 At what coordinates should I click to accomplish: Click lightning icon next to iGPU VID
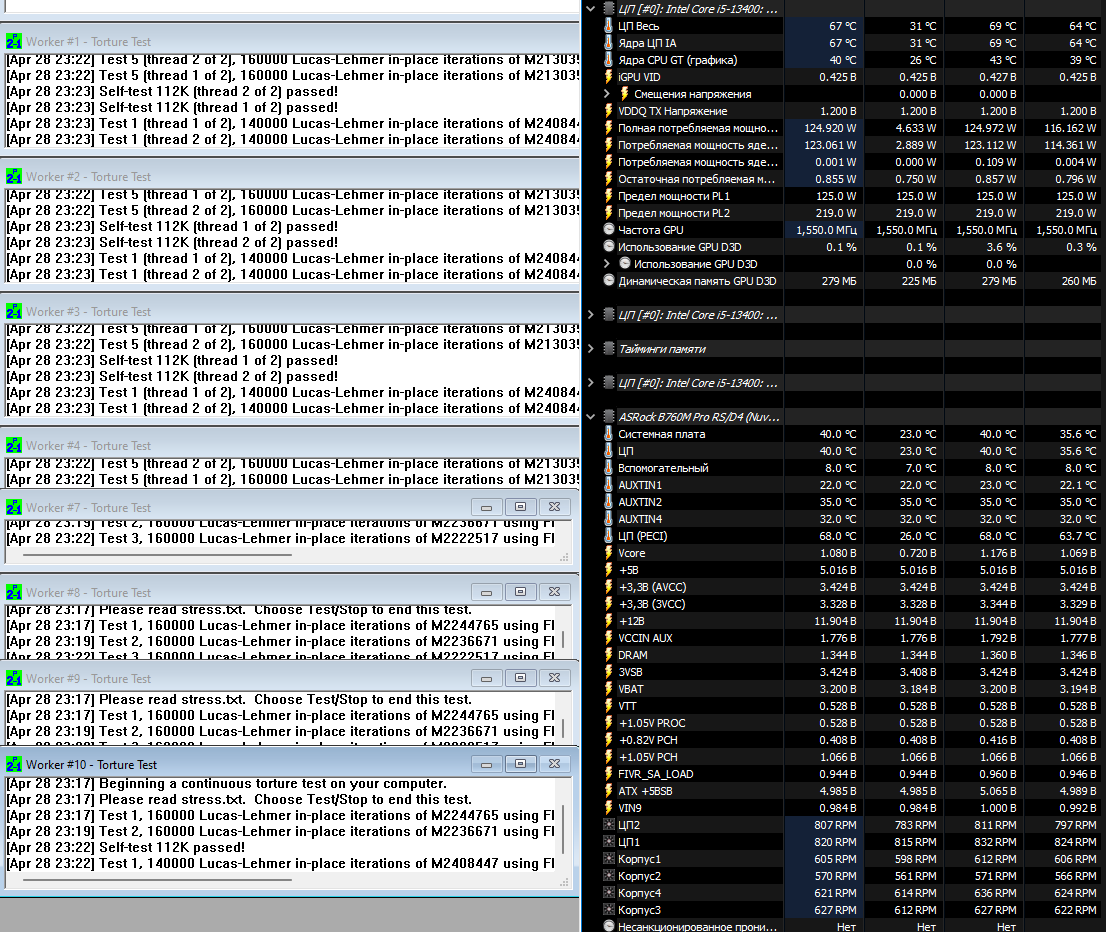[609, 77]
